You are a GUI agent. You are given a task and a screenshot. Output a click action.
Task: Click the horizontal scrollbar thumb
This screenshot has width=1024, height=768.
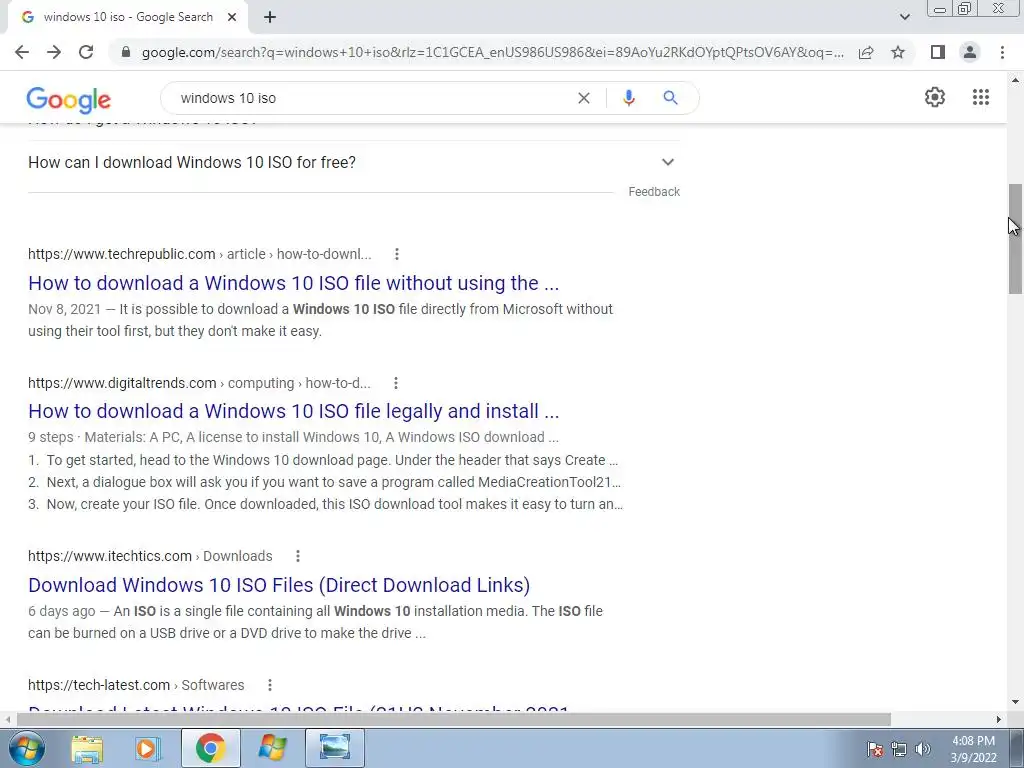[x=454, y=720]
